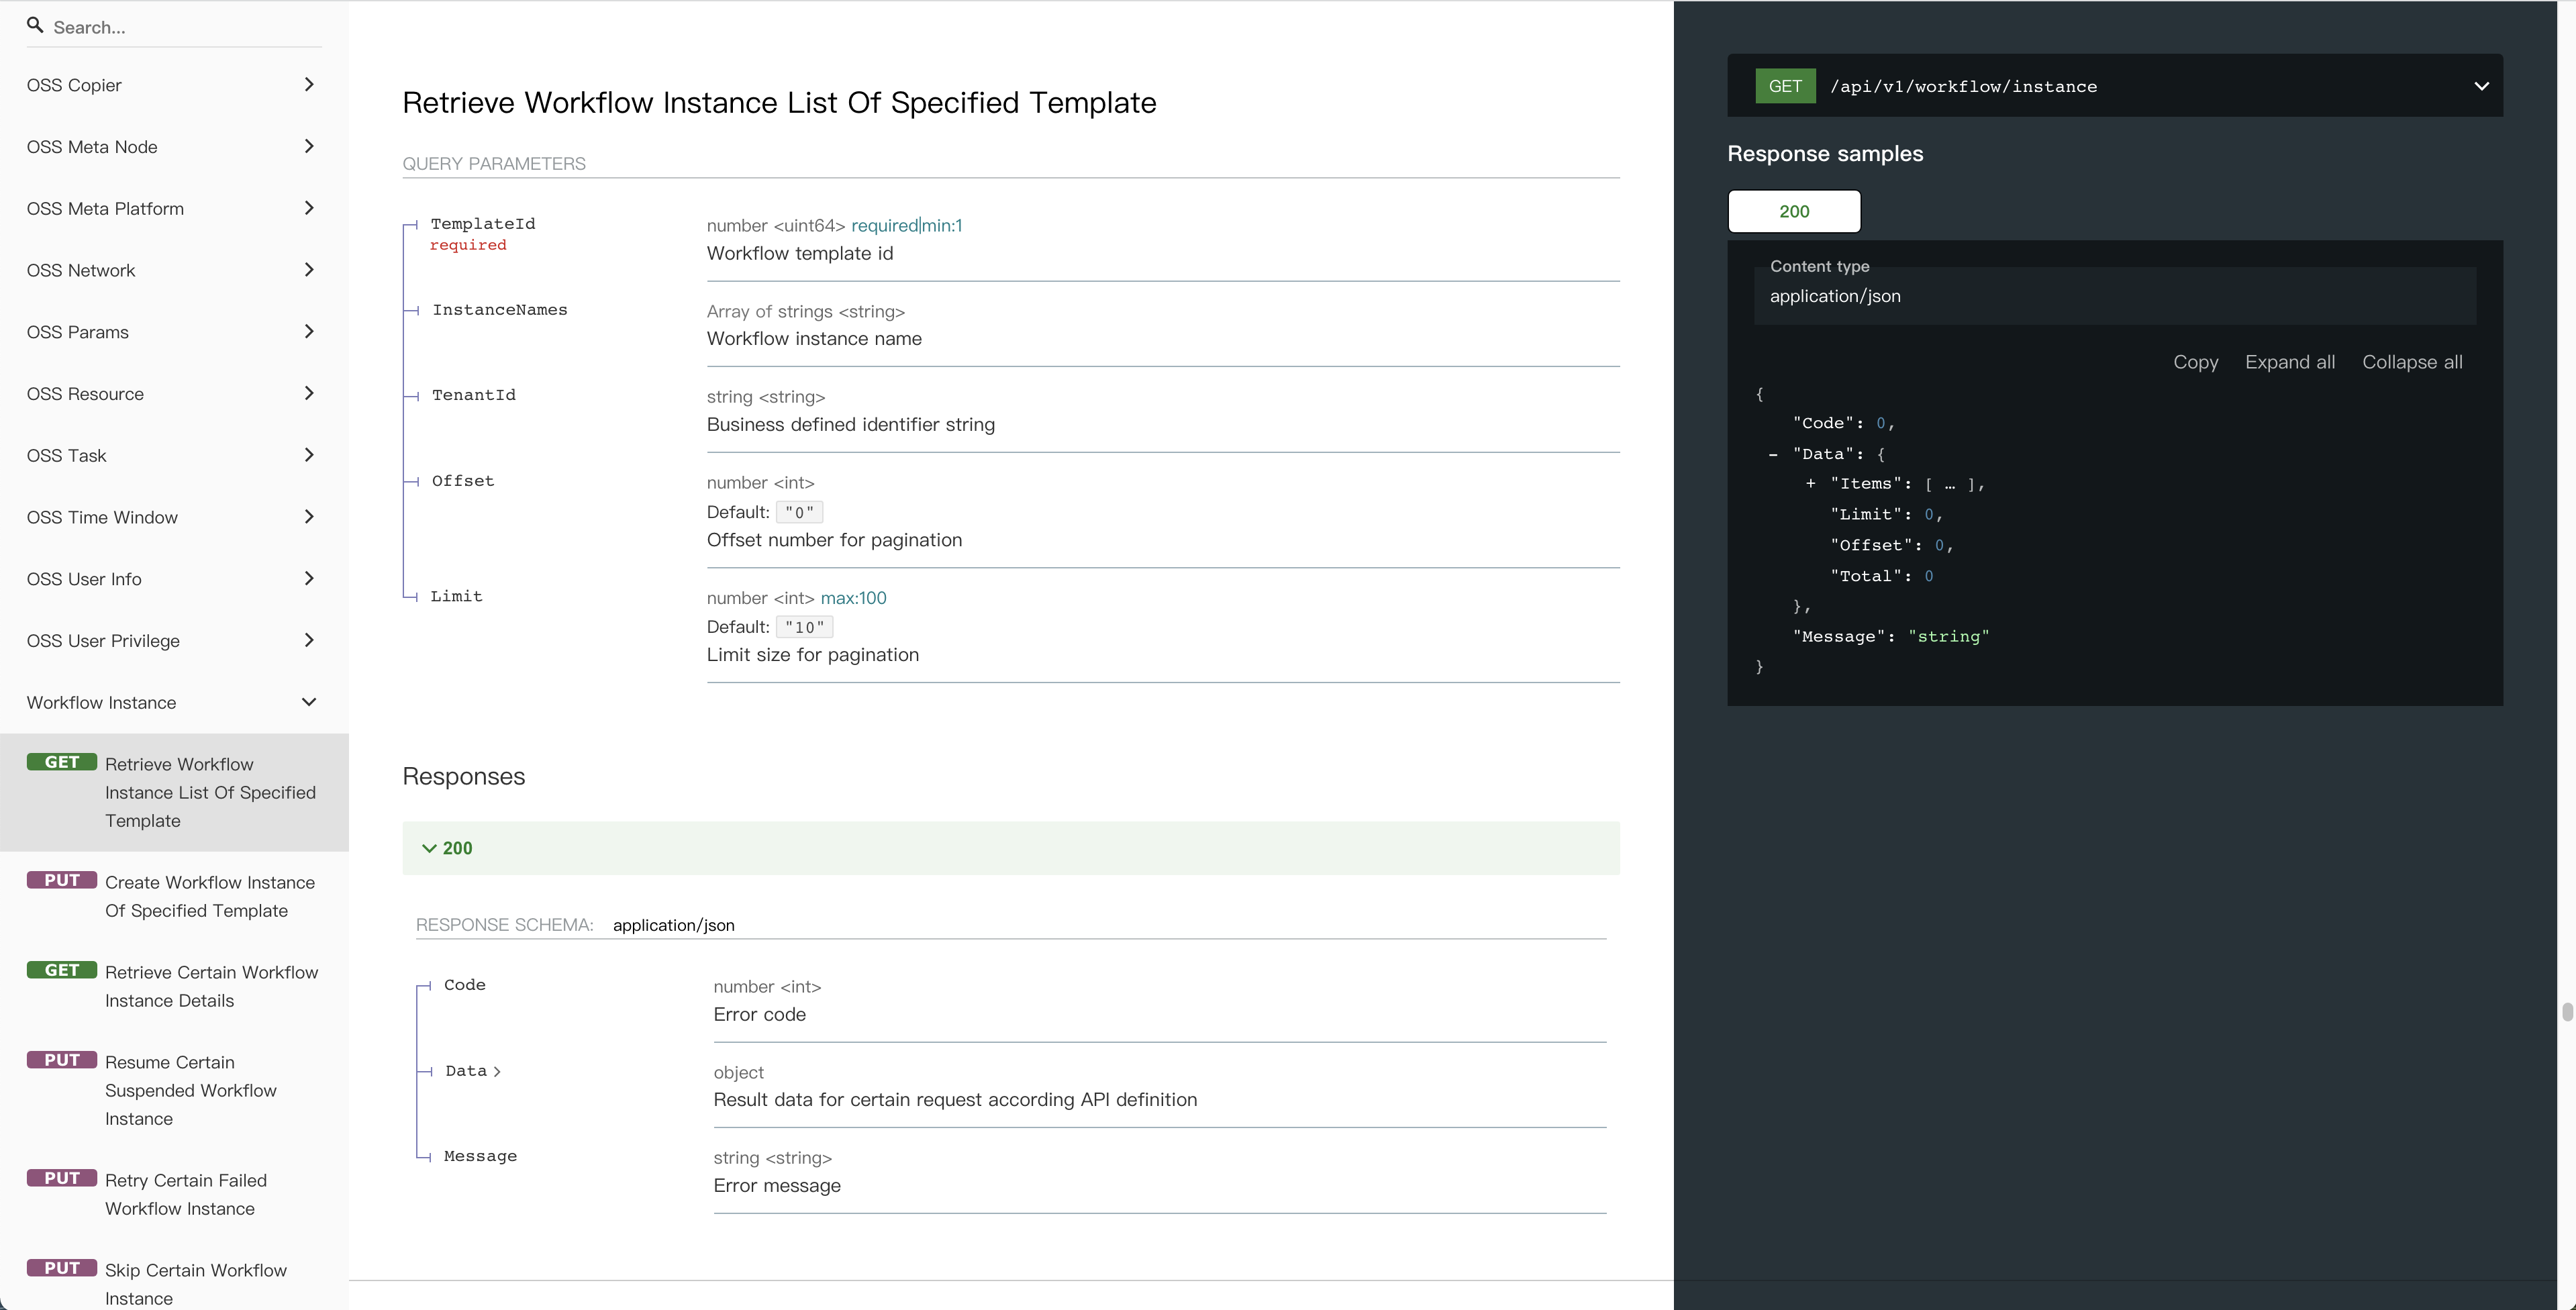This screenshot has width=2576, height=1310.
Task: Click Collapse all in response sample
Action: point(2411,362)
